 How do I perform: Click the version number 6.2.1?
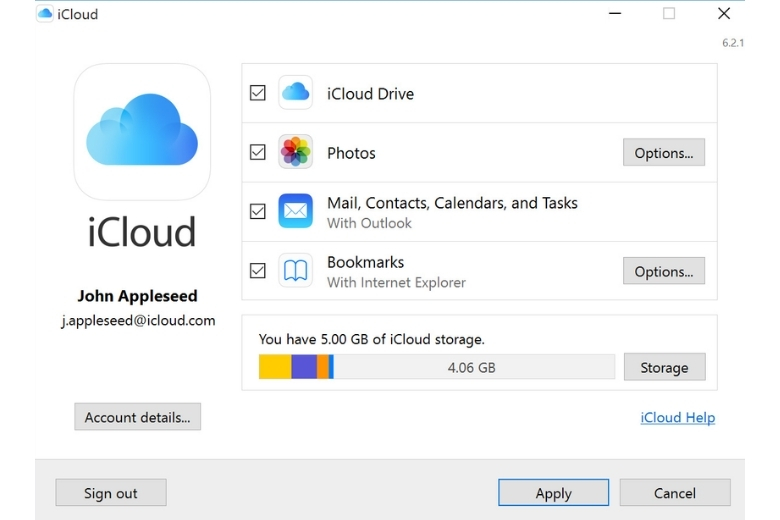pos(733,43)
